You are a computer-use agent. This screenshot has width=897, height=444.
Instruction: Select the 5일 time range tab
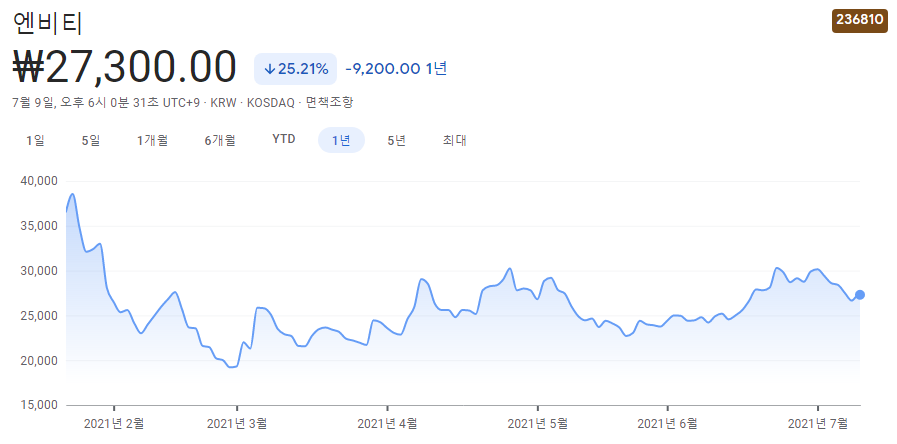(x=91, y=140)
